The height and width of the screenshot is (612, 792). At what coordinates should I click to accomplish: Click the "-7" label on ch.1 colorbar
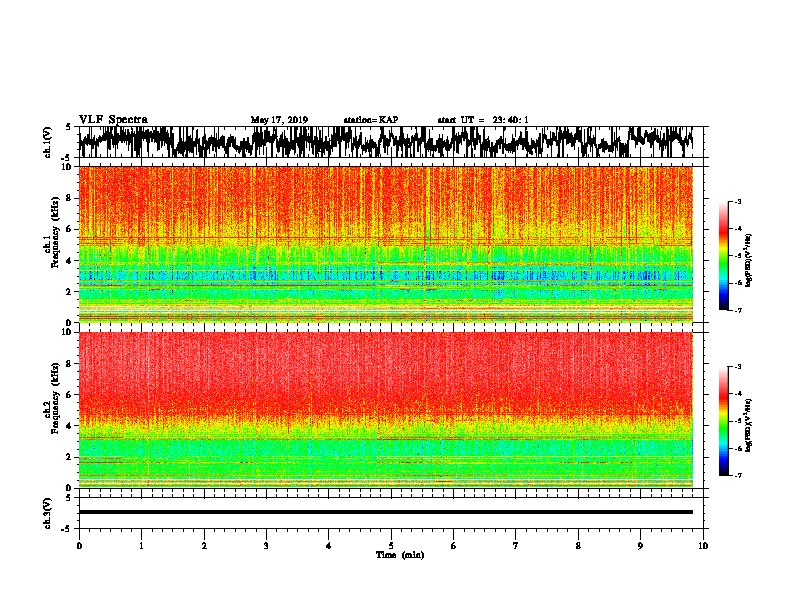[737, 310]
